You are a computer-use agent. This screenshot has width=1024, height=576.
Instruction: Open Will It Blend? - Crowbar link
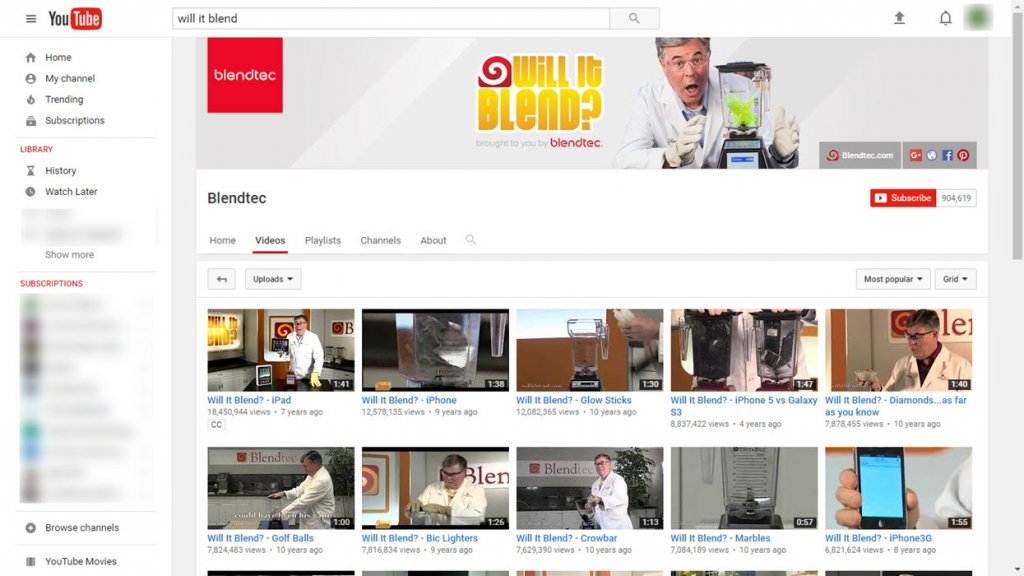click(566, 538)
